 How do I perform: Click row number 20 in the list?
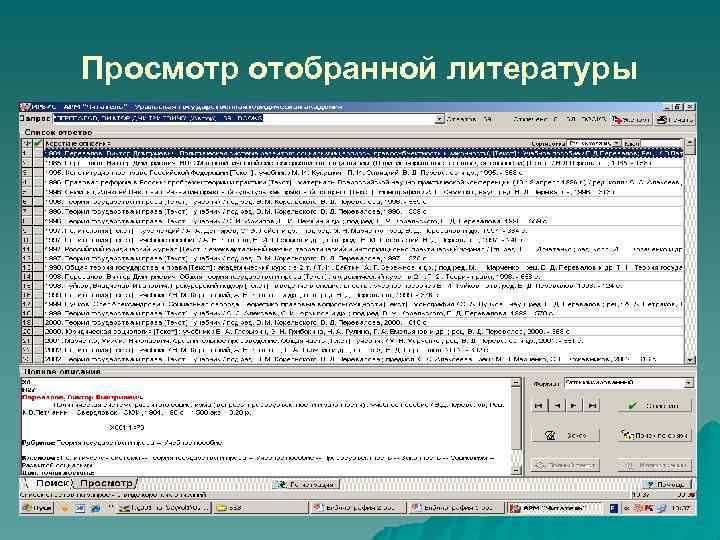click(27, 331)
